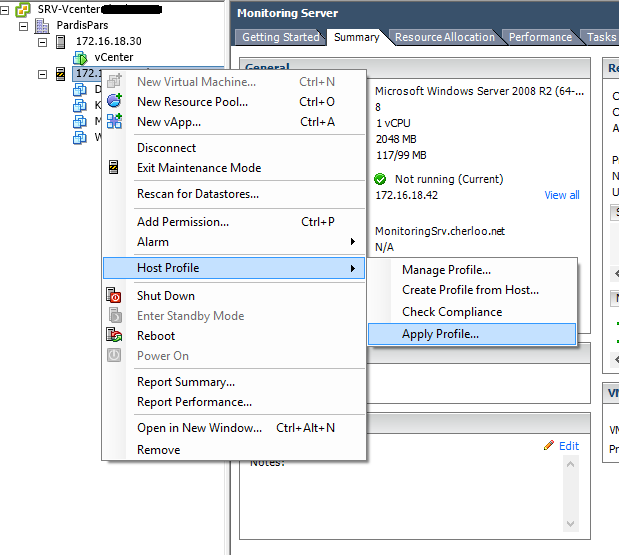Click the SRV-Vcenter server icon in tree
Image resolution: width=619 pixels, height=555 pixels.
(x=23, y=9)
